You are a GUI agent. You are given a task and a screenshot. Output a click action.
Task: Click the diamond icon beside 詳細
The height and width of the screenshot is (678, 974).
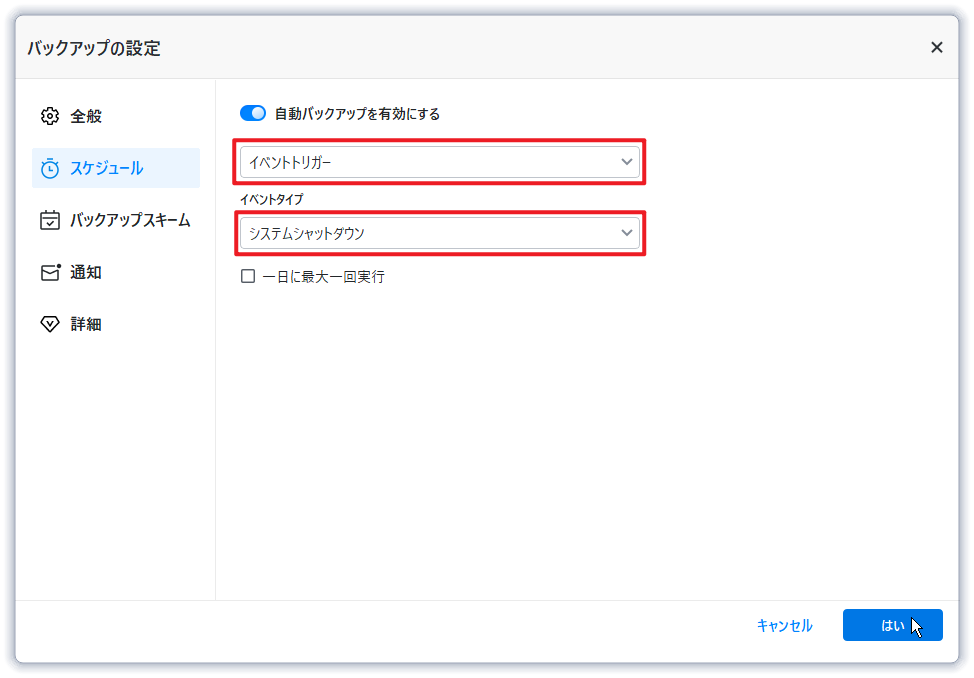click(x=50, y=324)
